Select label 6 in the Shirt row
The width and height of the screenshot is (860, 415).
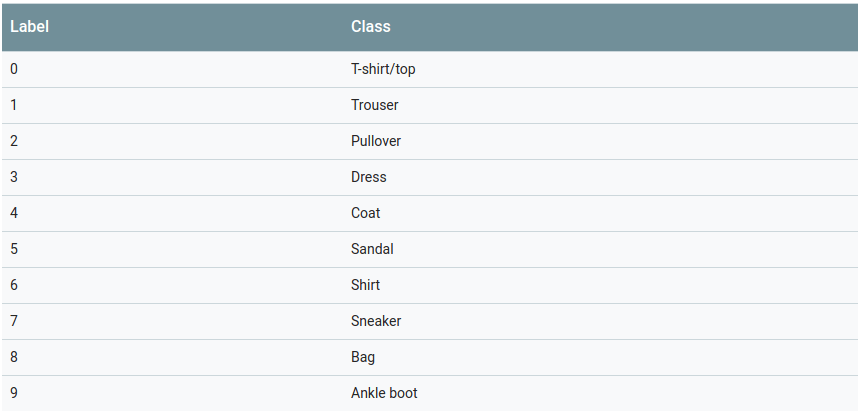pos(14,285)
